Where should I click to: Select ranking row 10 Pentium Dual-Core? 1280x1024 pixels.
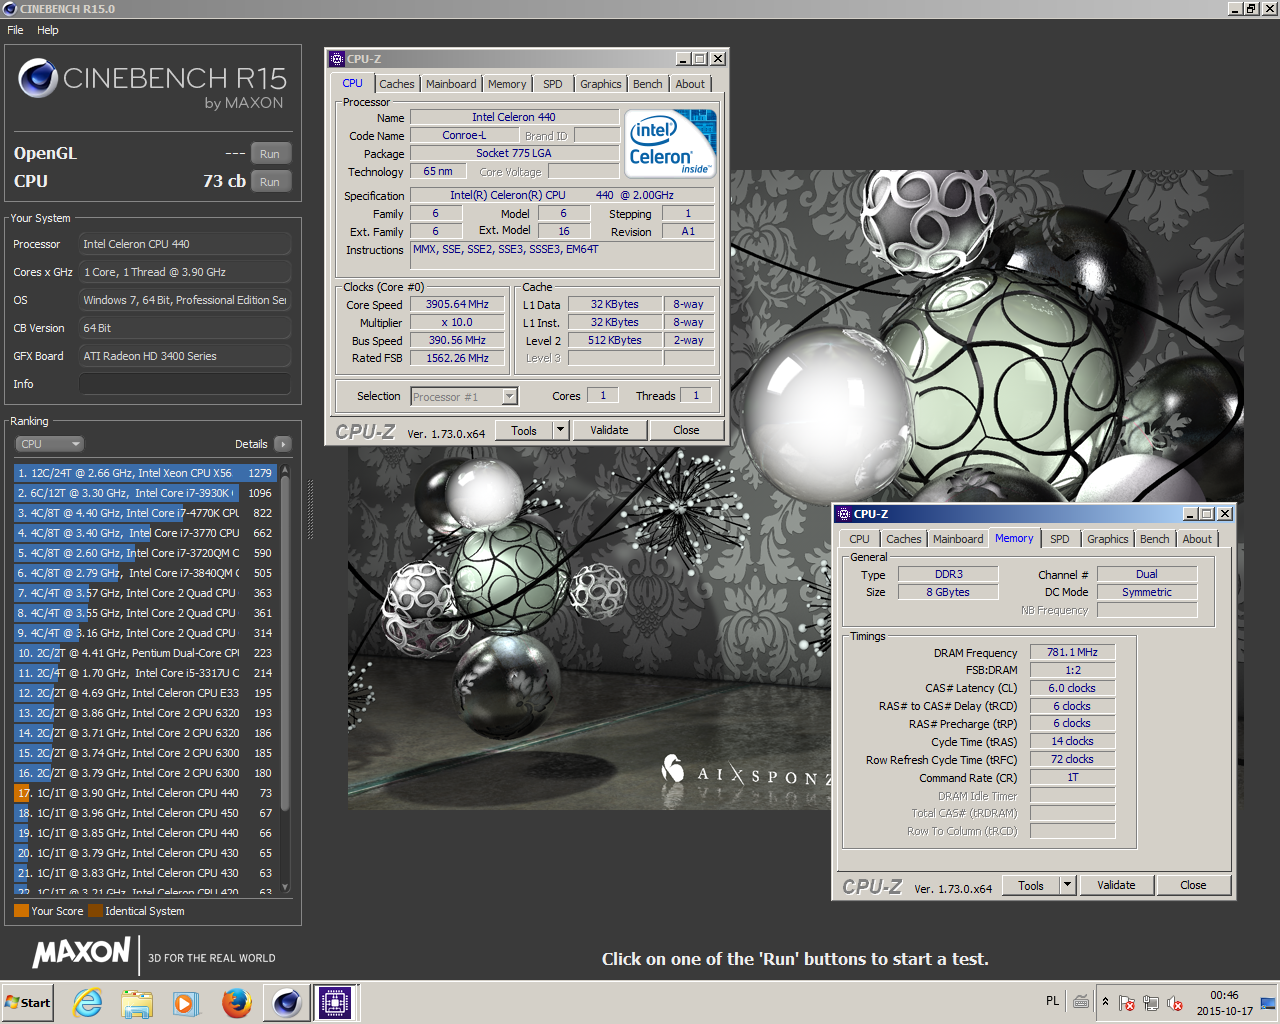coord(145,653)
